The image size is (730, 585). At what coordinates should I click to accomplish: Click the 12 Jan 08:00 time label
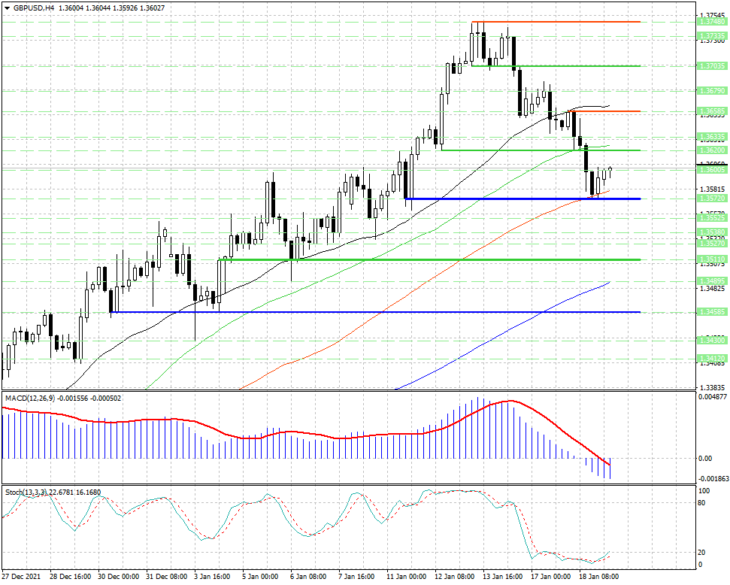453,577
